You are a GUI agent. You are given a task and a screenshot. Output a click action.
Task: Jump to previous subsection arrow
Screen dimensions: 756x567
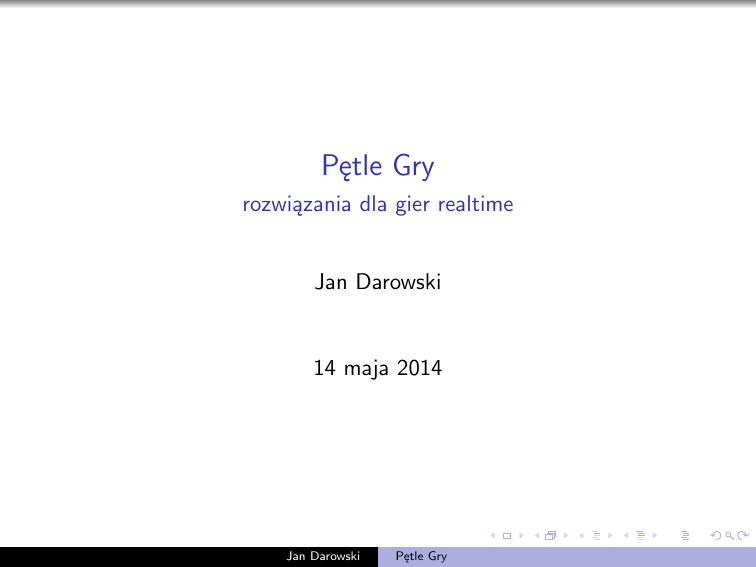pyautogui.click(x=582, y=537)
